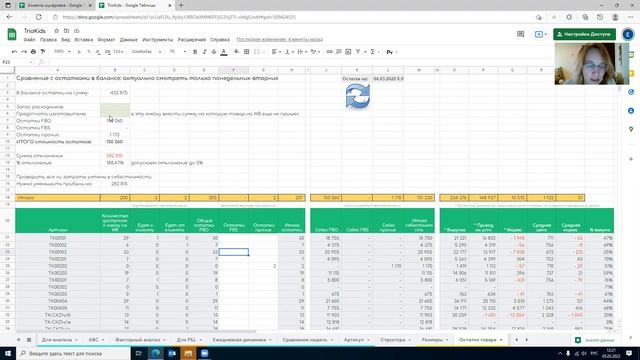Screen dimensions: 640x360
Task: Open the Расширения menu
Action: coord(191,40)
